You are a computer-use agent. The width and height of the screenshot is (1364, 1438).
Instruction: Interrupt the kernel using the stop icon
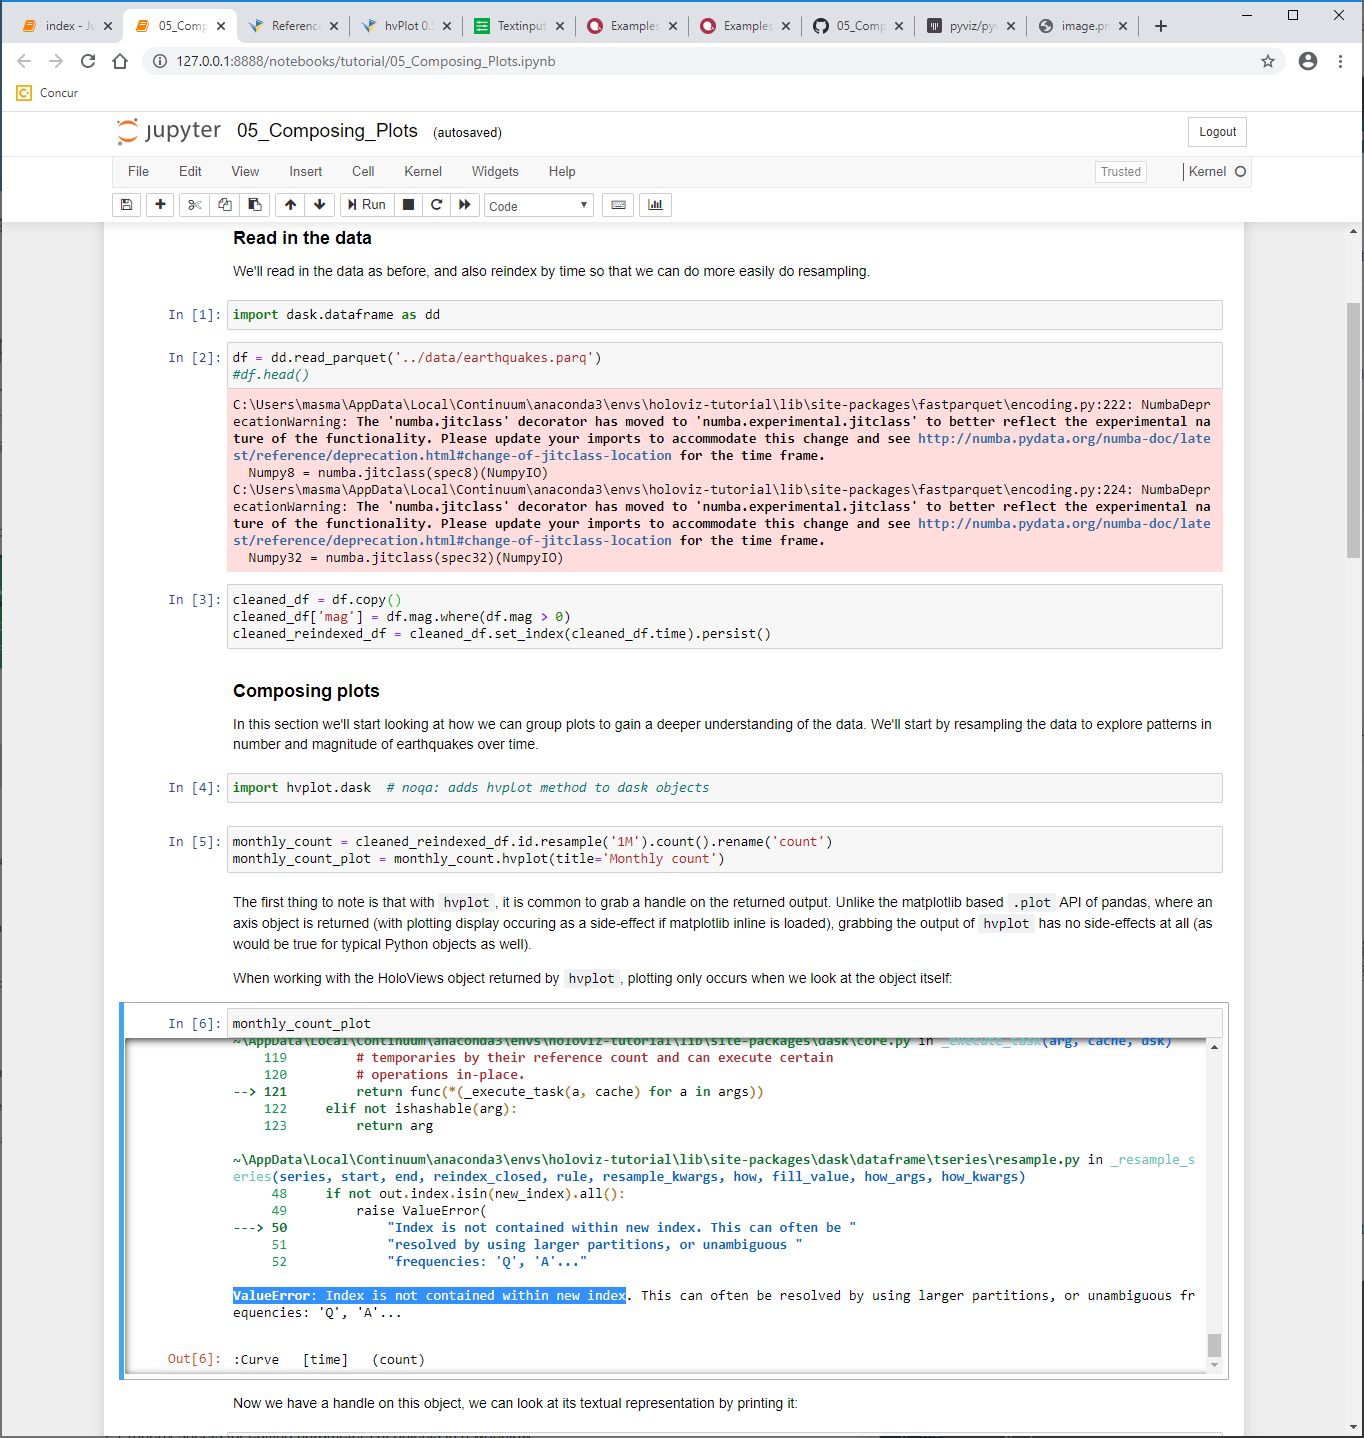(x=408, y=205)
